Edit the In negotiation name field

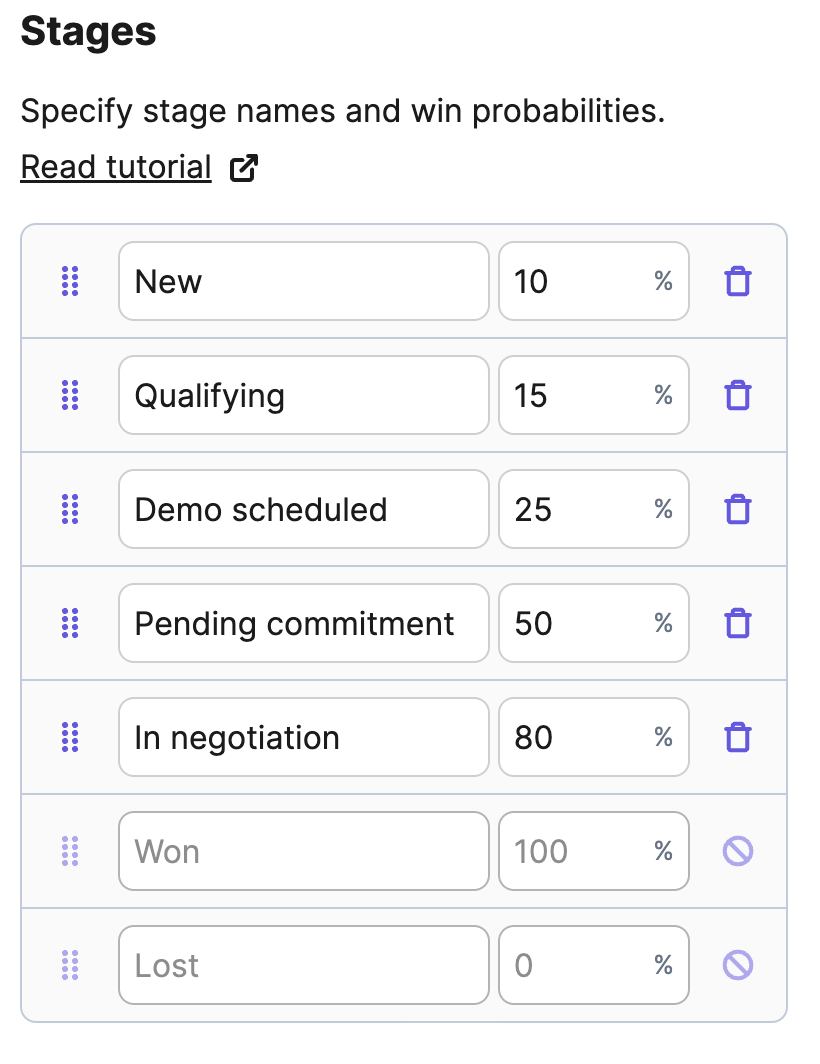tap(303, 737)
